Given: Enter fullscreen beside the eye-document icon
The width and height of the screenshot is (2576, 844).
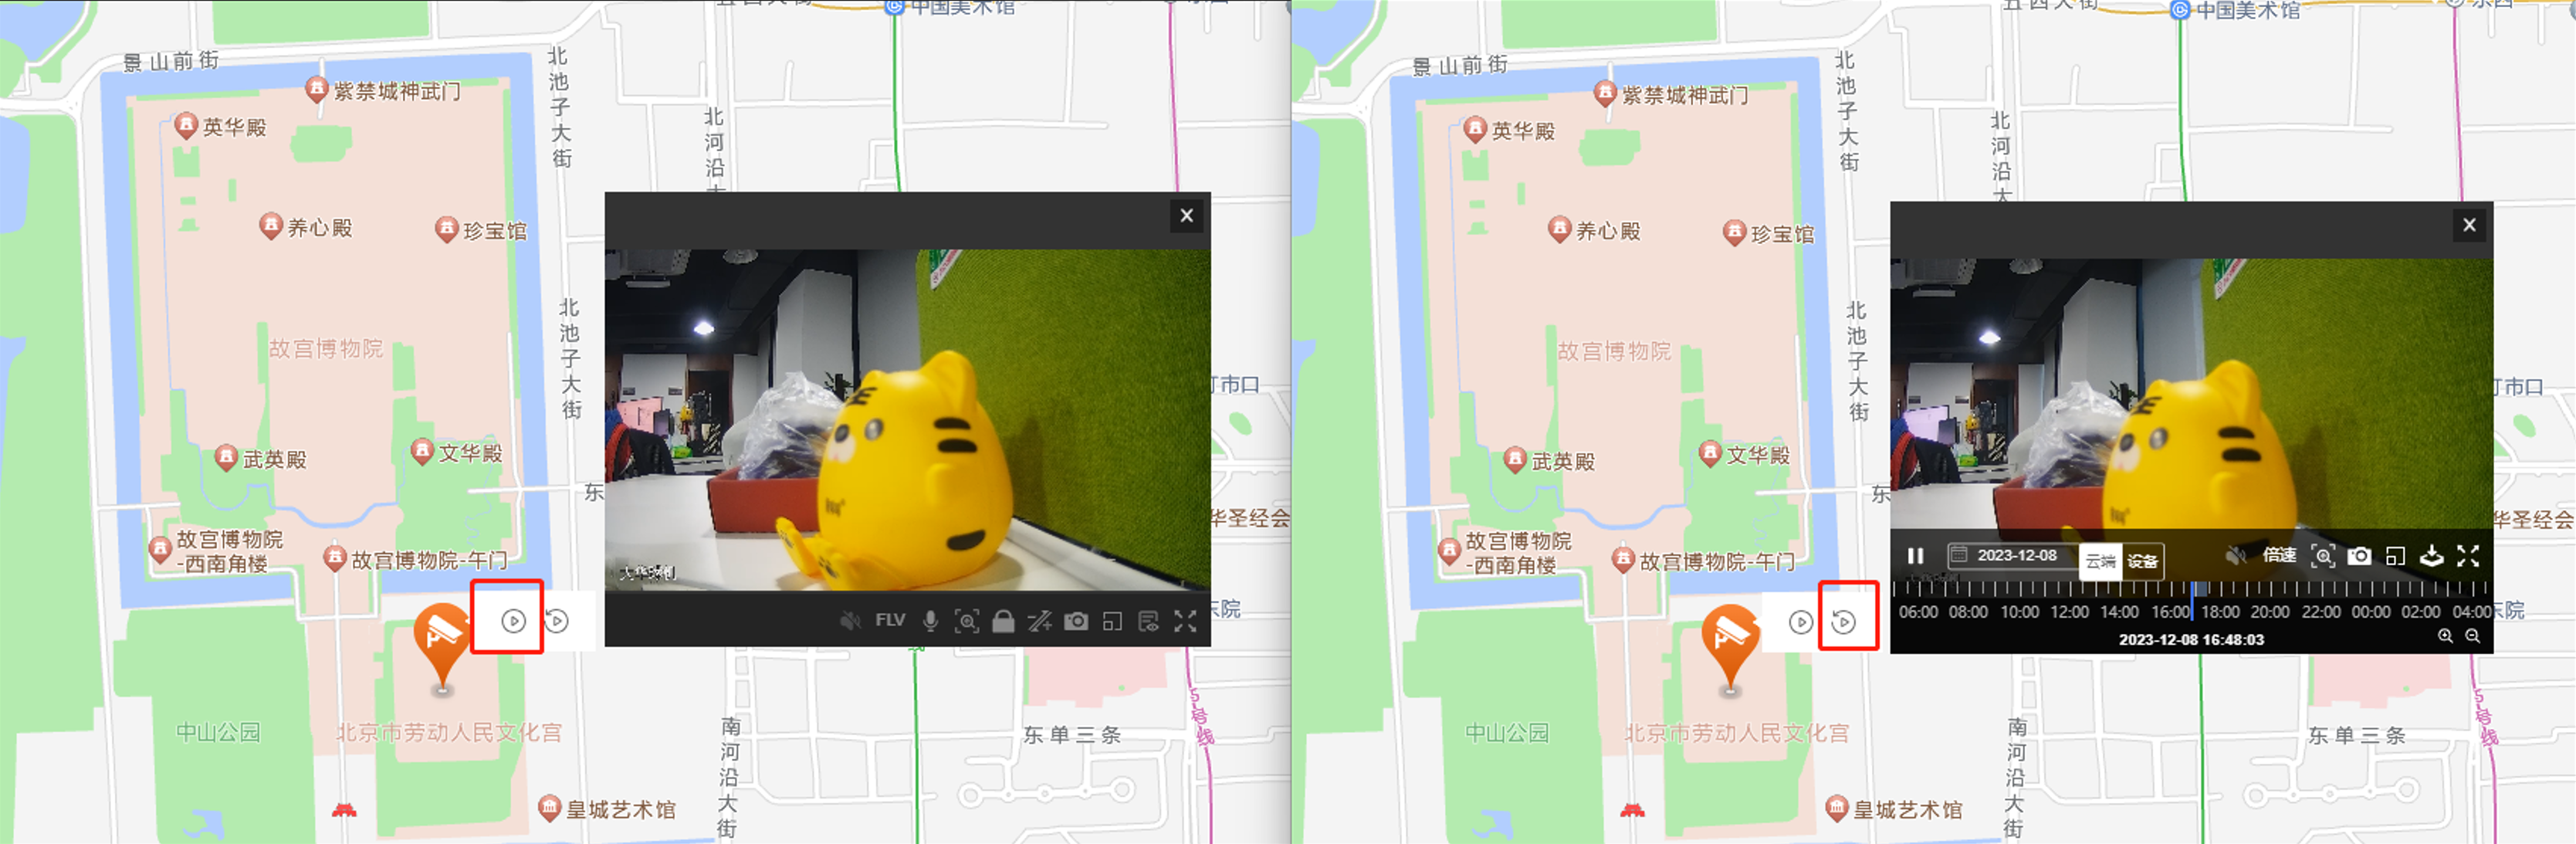Looking at the screenshot, I should 1185,621.
